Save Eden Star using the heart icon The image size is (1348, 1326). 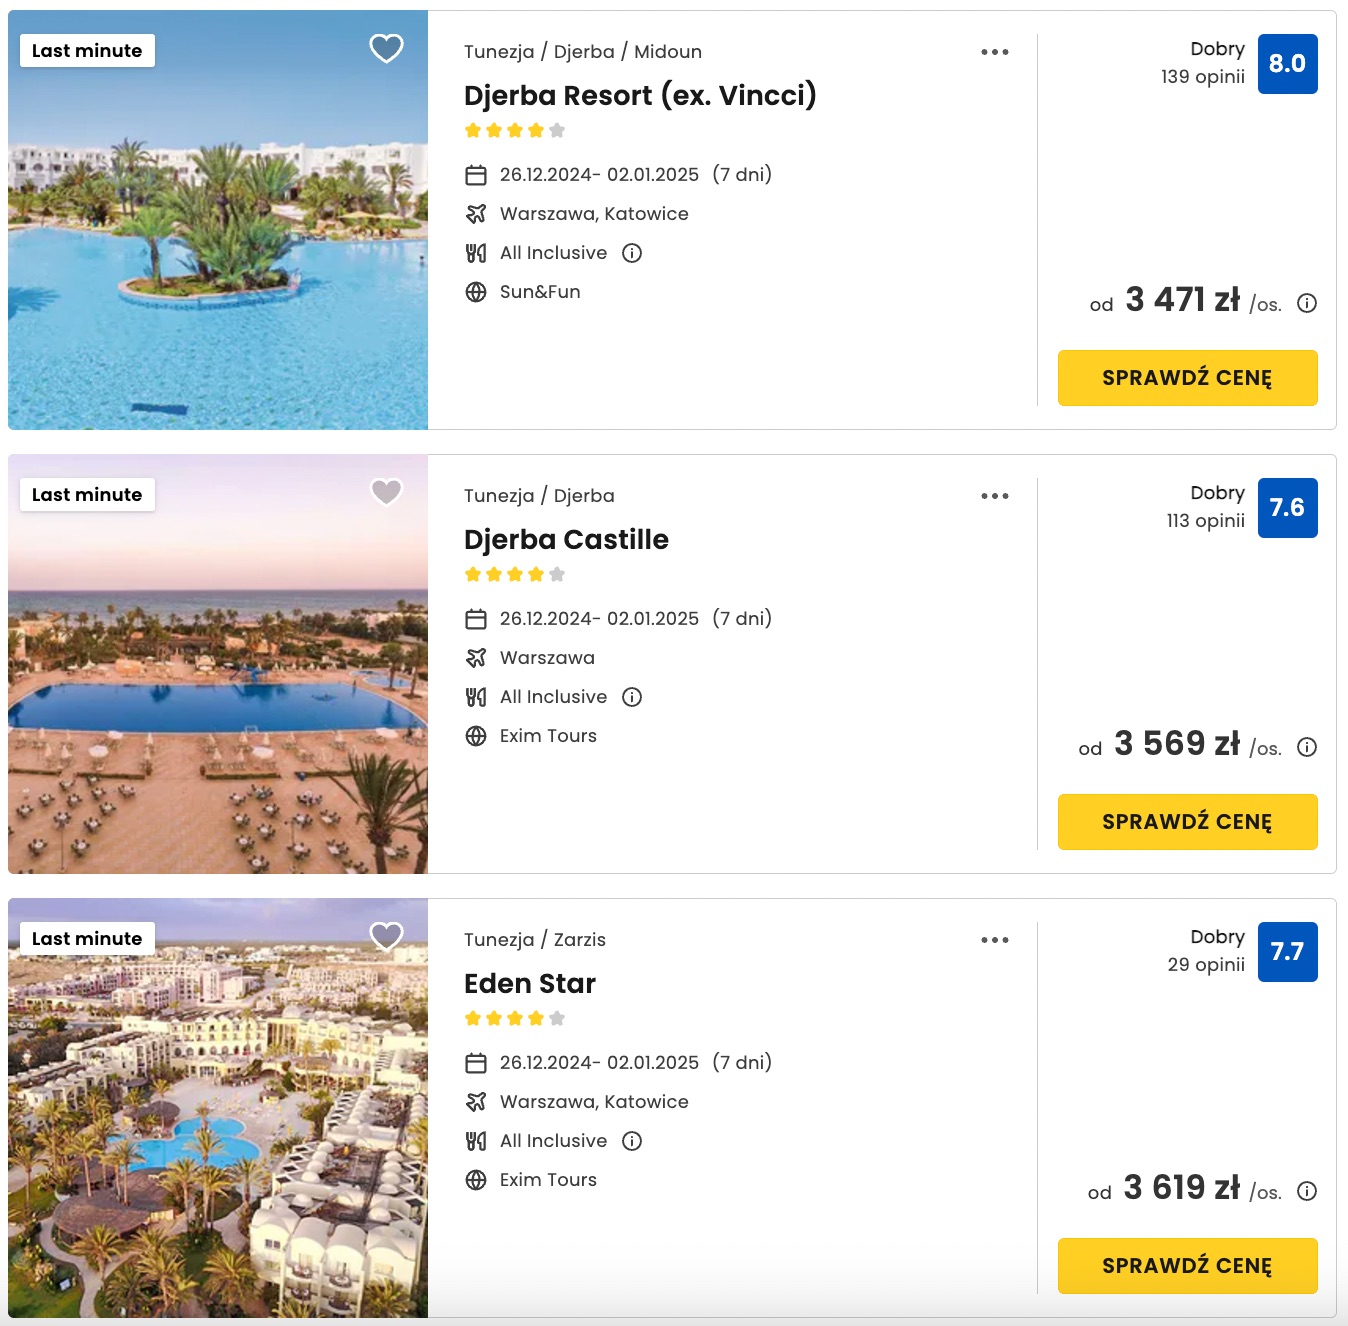pyautogui.click(x=386, y=936)
